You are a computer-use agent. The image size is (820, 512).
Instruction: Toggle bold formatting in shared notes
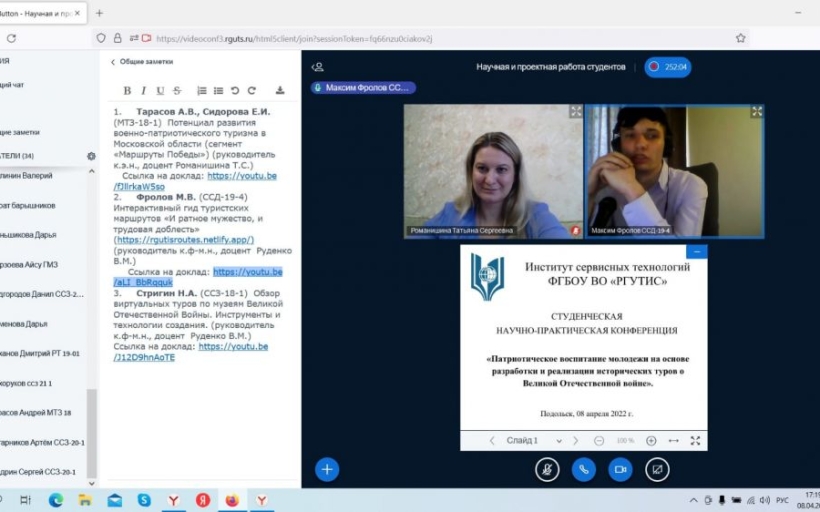[127, 90]
